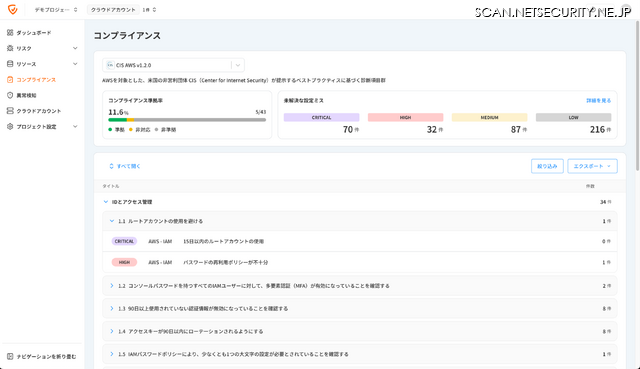This screenshot has height=369, width=640.
Task: Click the 11.6% compliance rate value
Action: [118, 112]
